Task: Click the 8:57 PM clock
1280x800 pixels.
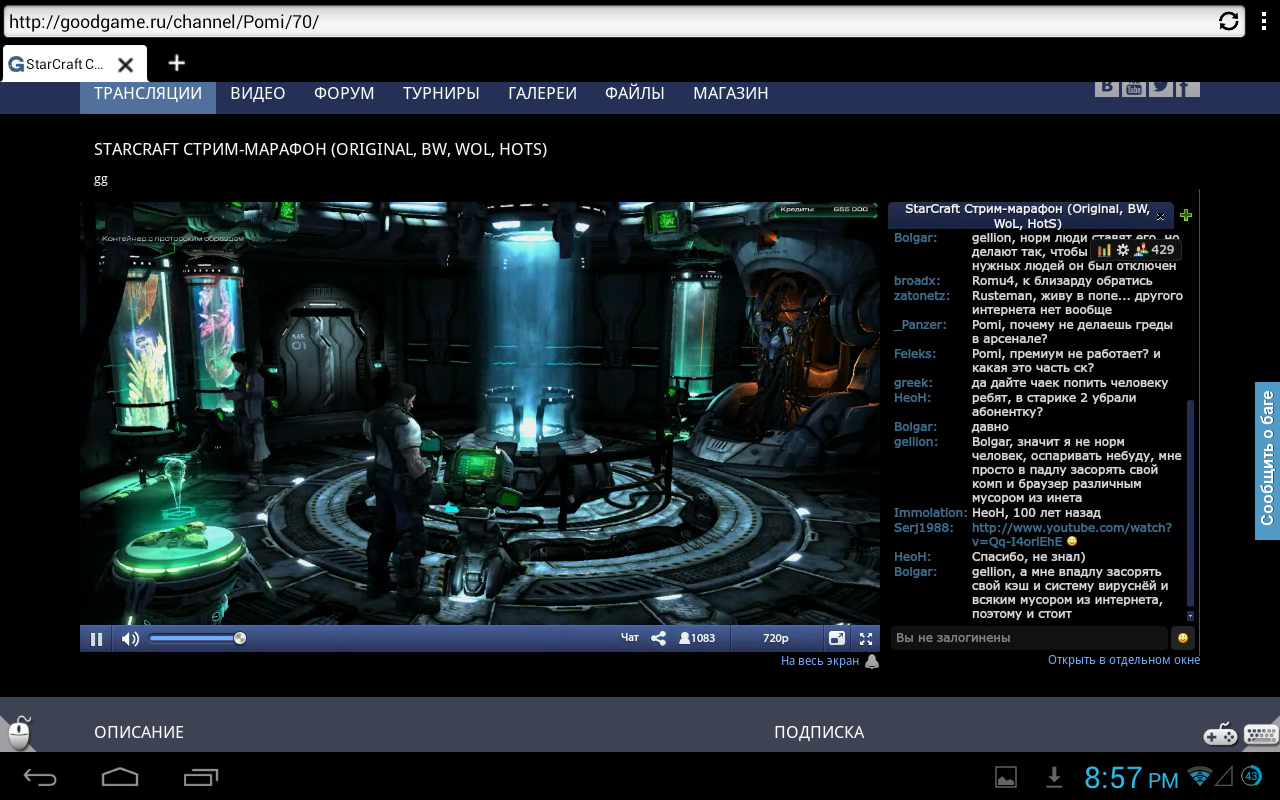Action: [x=1132, y=777]
